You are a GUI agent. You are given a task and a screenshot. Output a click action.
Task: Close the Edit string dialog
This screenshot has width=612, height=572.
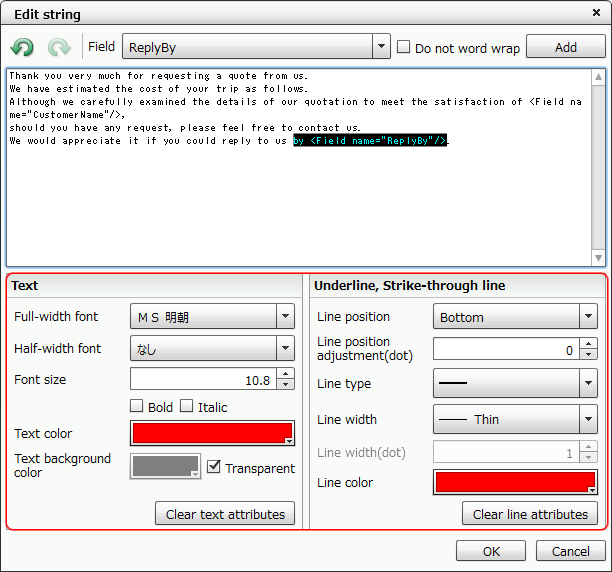coord(596,13)
